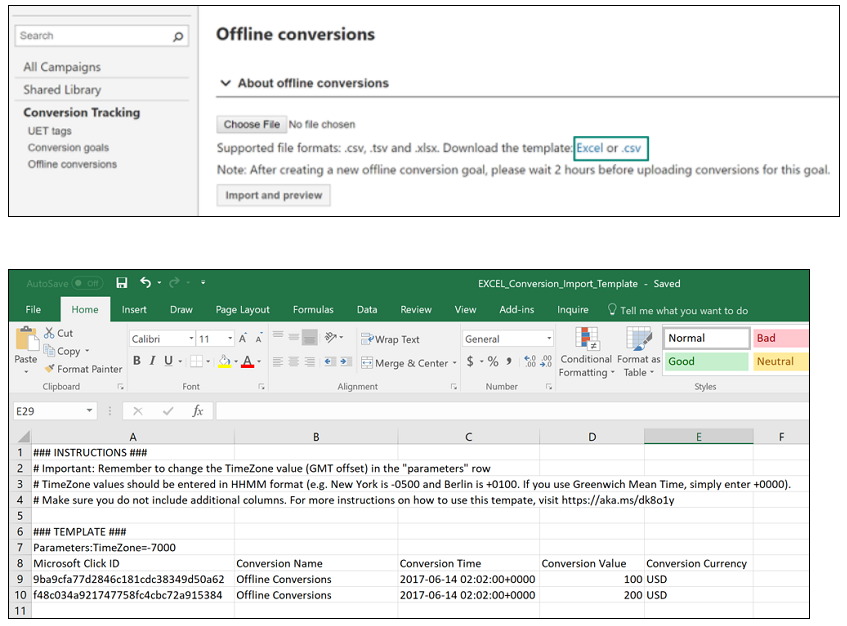The width and height of the screenshot is (847, 626).
Task: Click the Increase Font Size icon
Action: coord(243,339)
